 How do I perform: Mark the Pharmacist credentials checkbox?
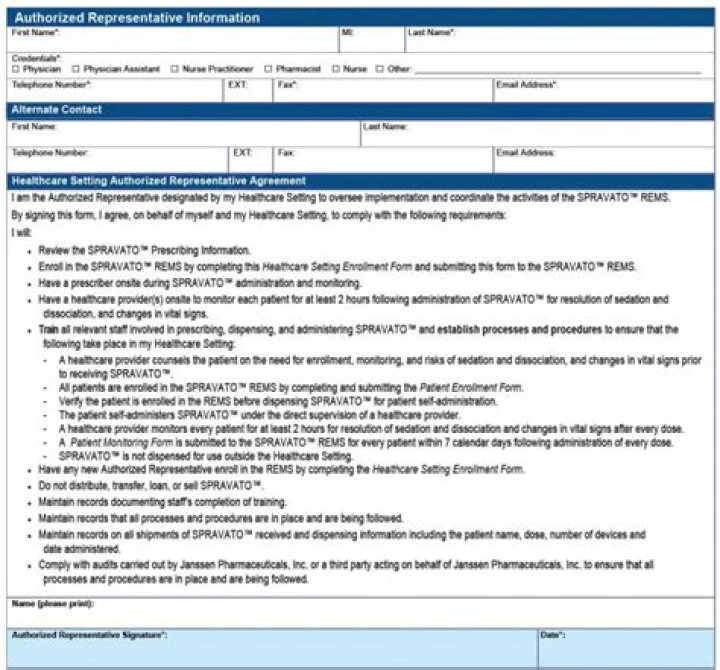268,69
